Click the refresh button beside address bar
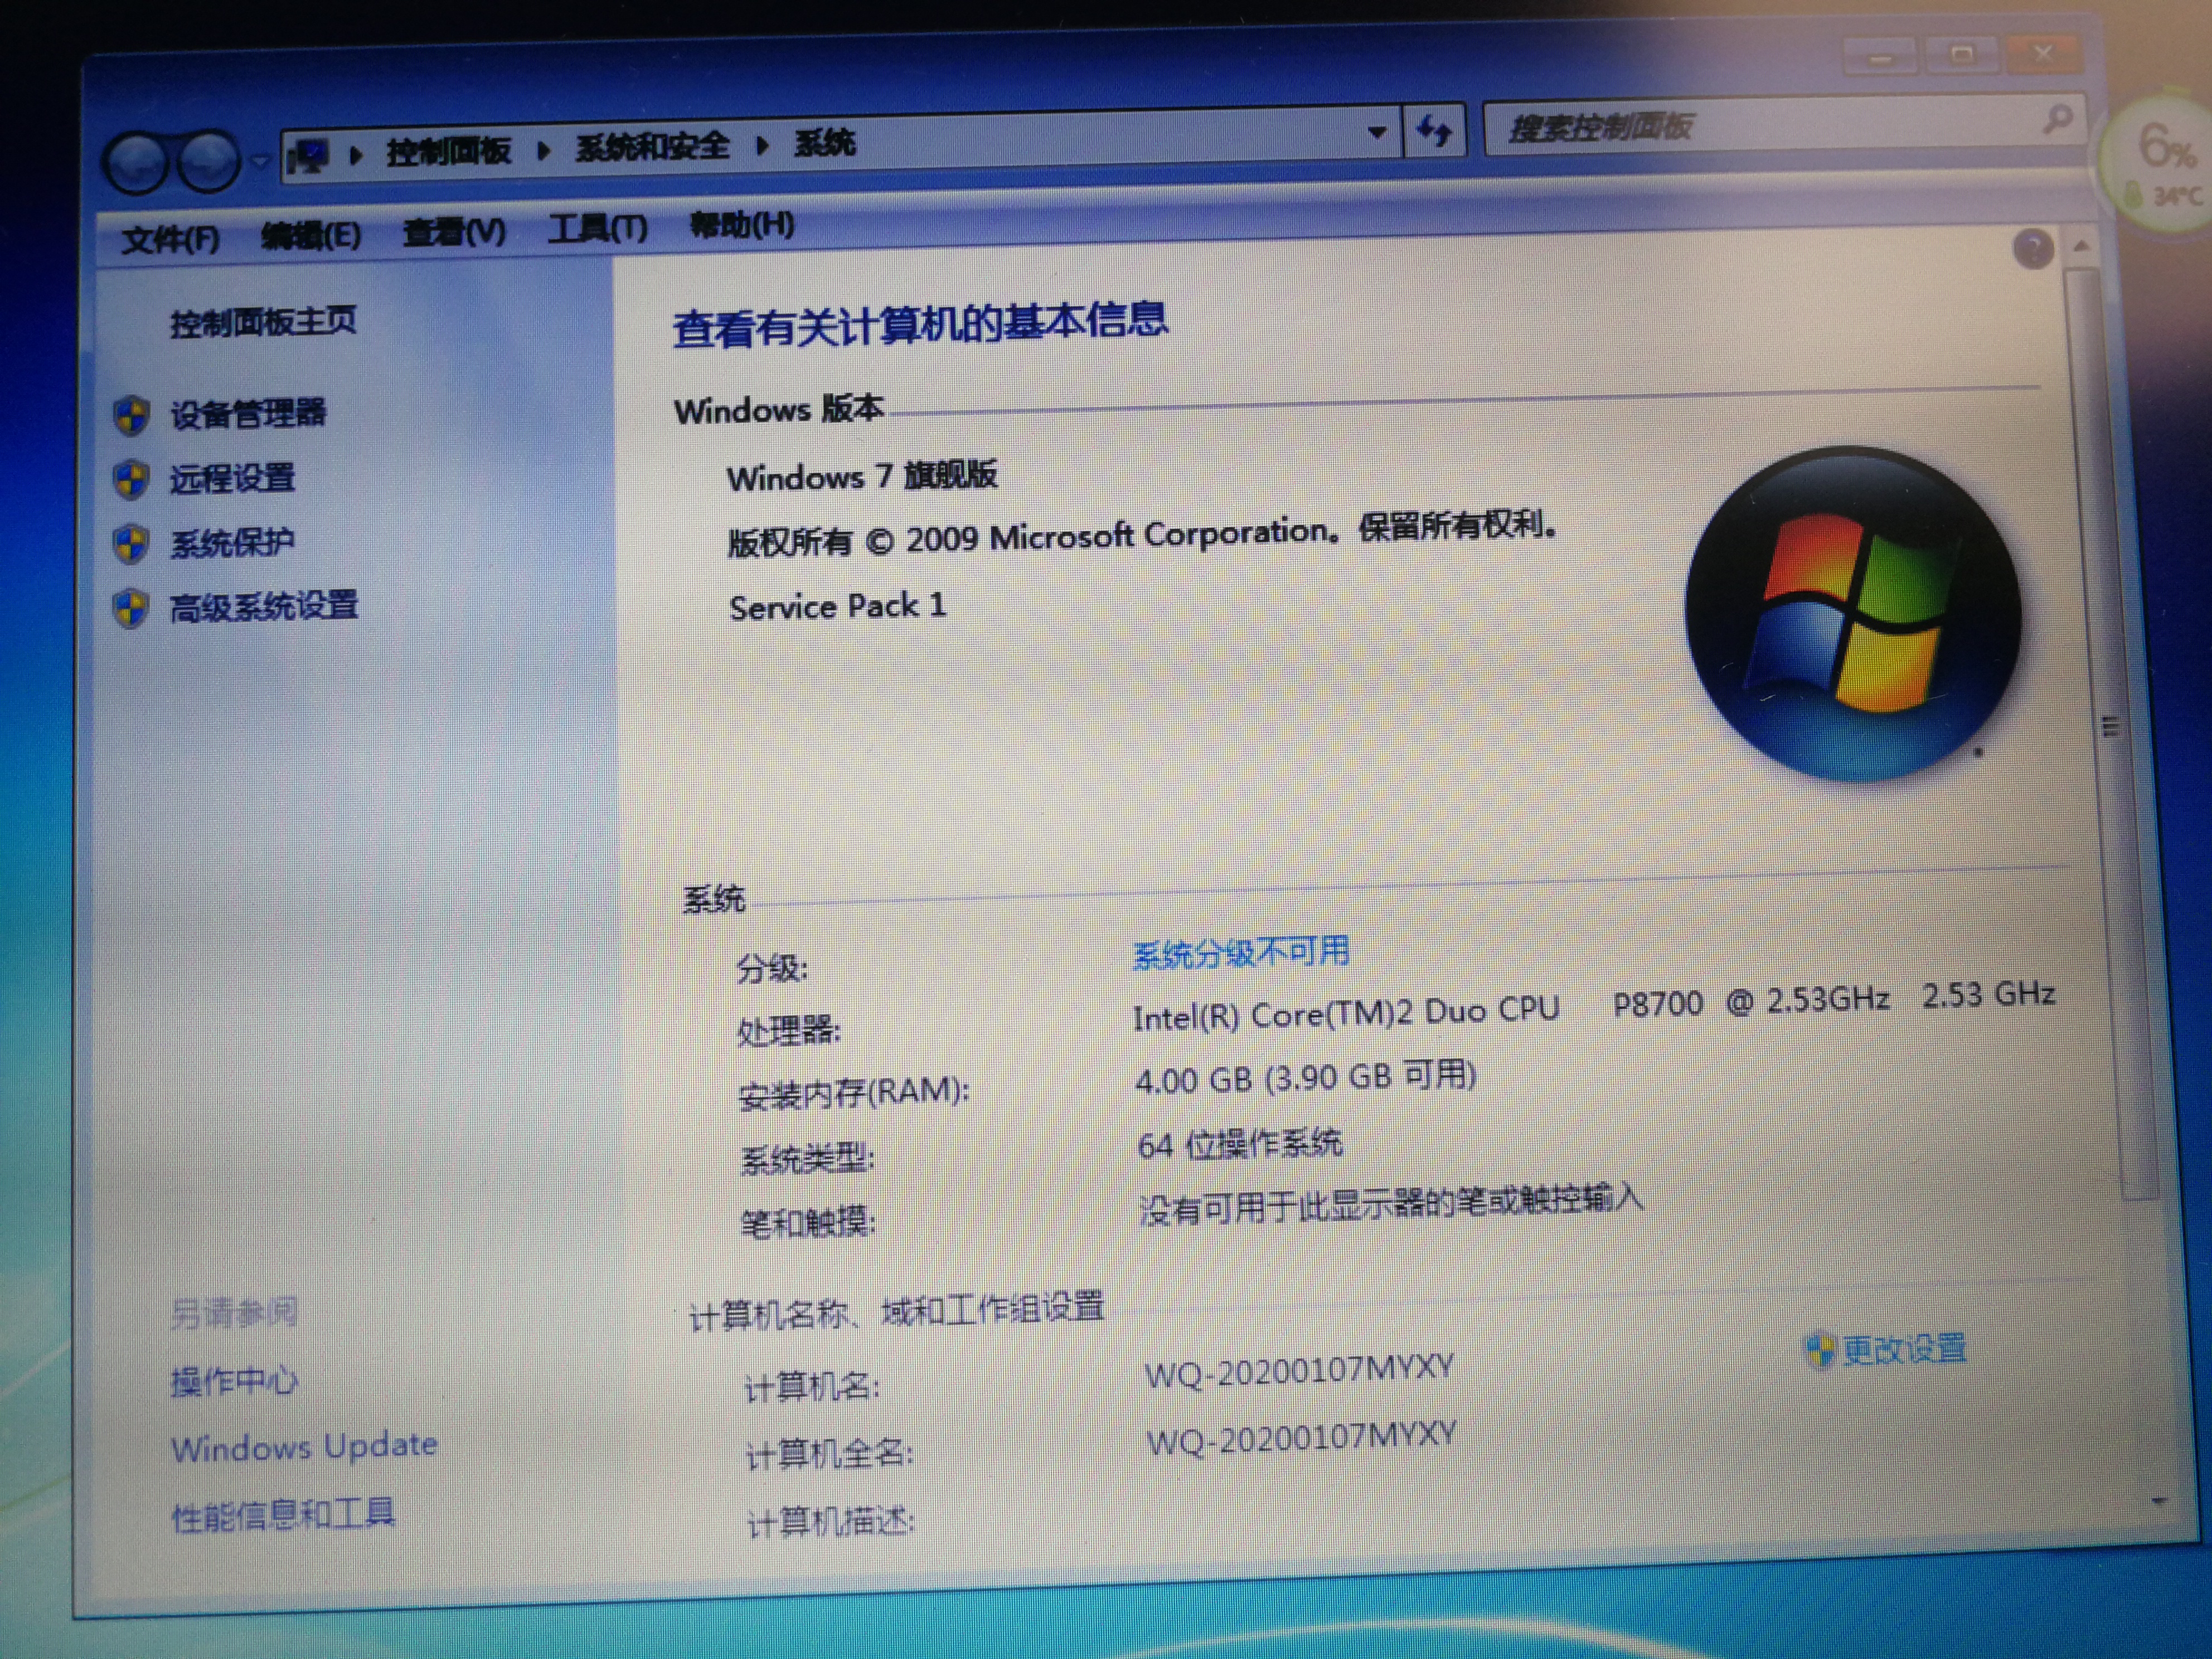Screen dimensions: 2212x1659 click(x=1434, y=130)
